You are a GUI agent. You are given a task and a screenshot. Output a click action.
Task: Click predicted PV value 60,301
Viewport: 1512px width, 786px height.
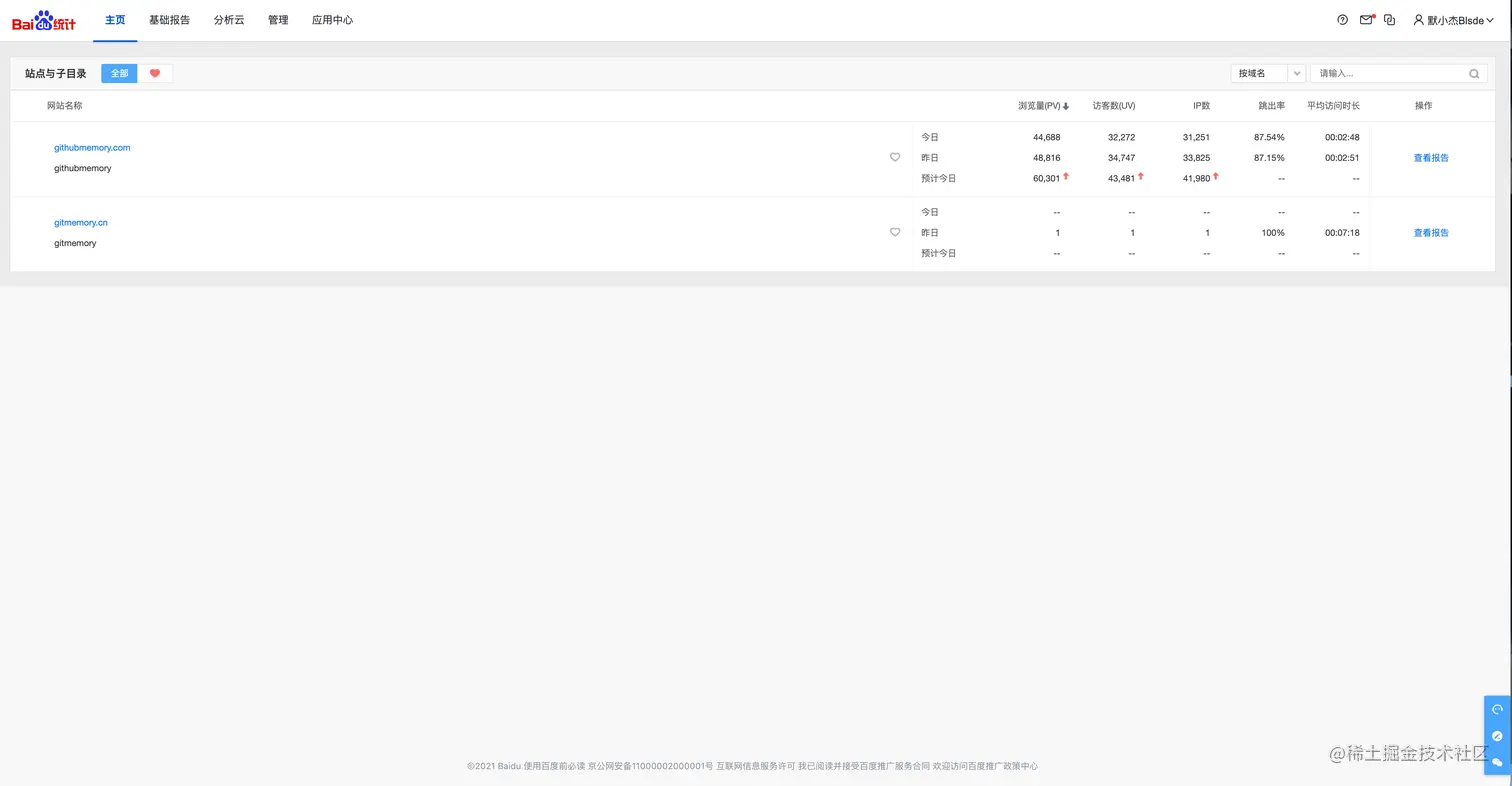click(1046, 179)
